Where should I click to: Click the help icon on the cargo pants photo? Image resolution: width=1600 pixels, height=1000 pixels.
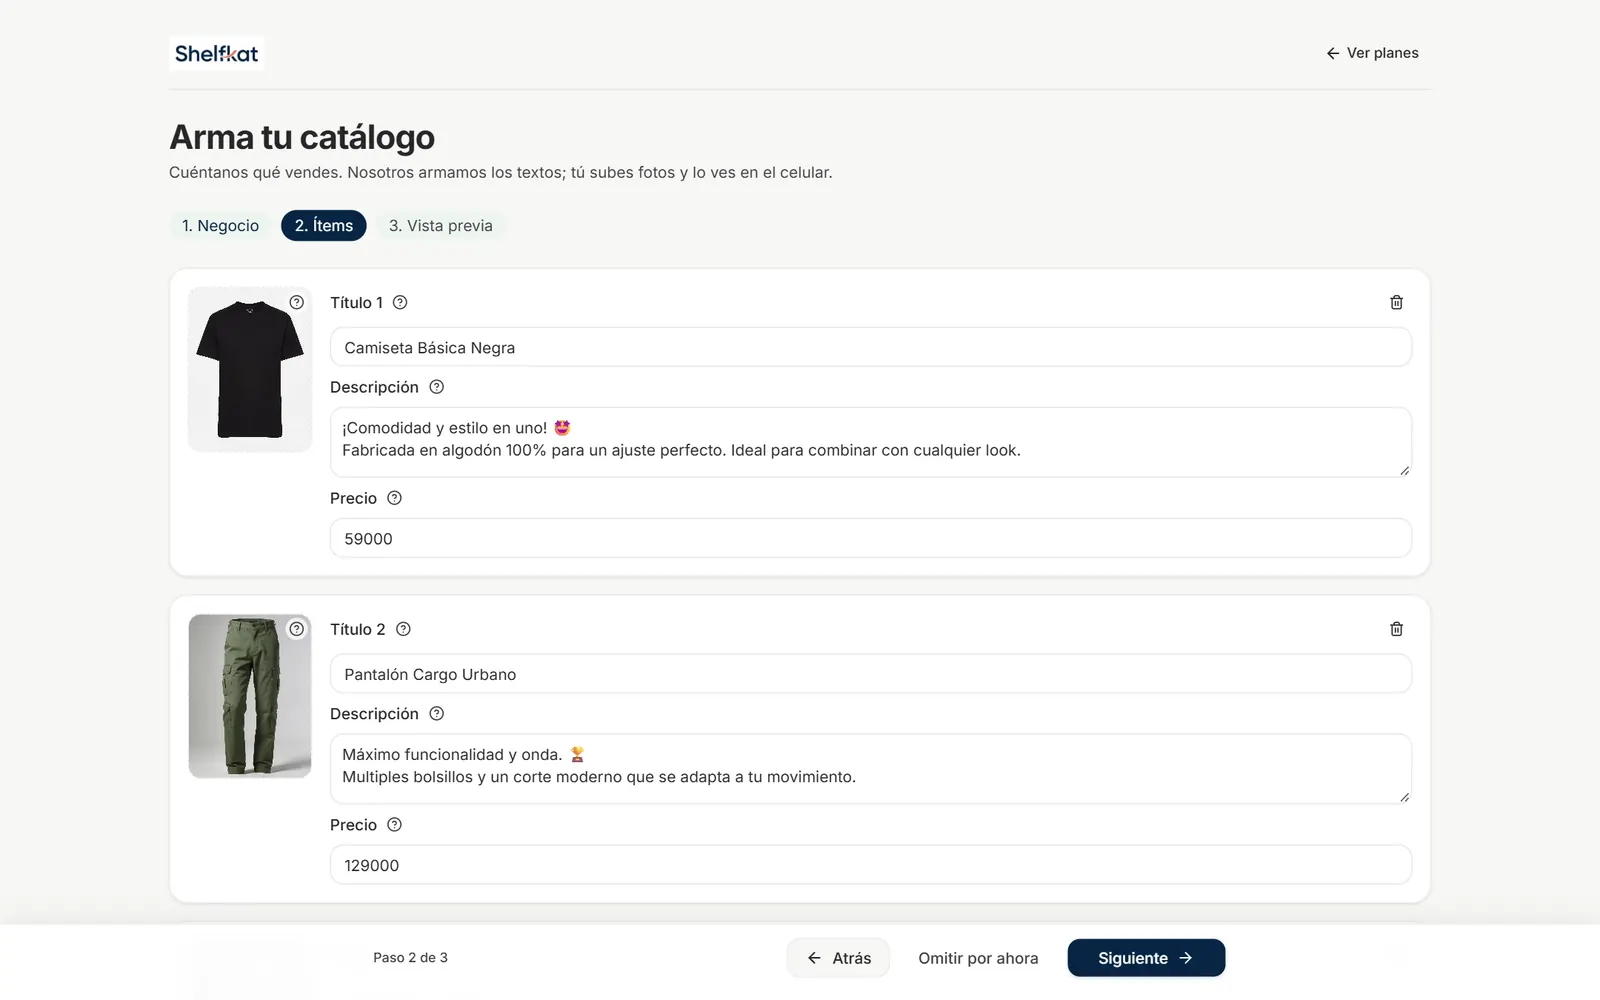pos(297,629)
